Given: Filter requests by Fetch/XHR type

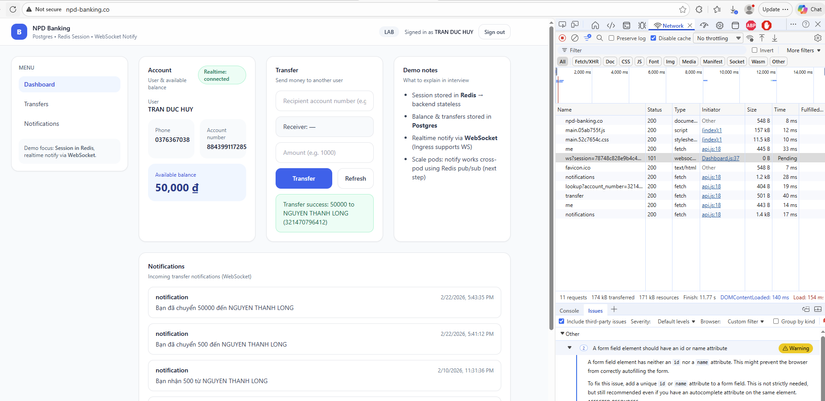Looking at the screenshot, I should pyautogui.click(x=587, y=62).
